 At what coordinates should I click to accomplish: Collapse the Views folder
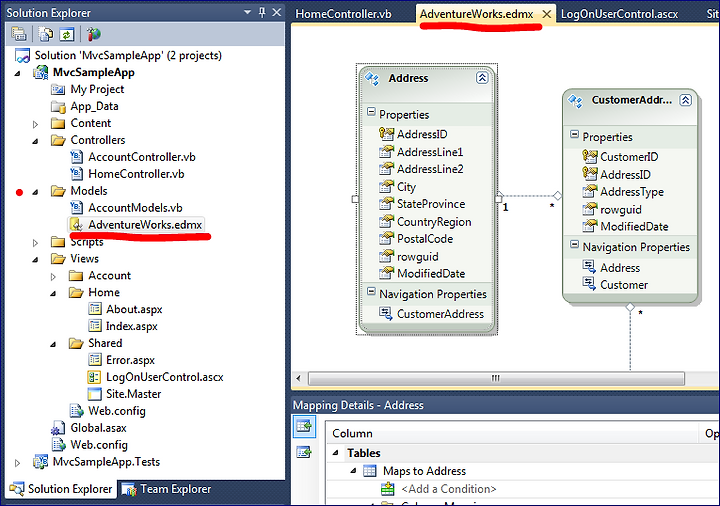pyautogui.click(x=35, y=260)
